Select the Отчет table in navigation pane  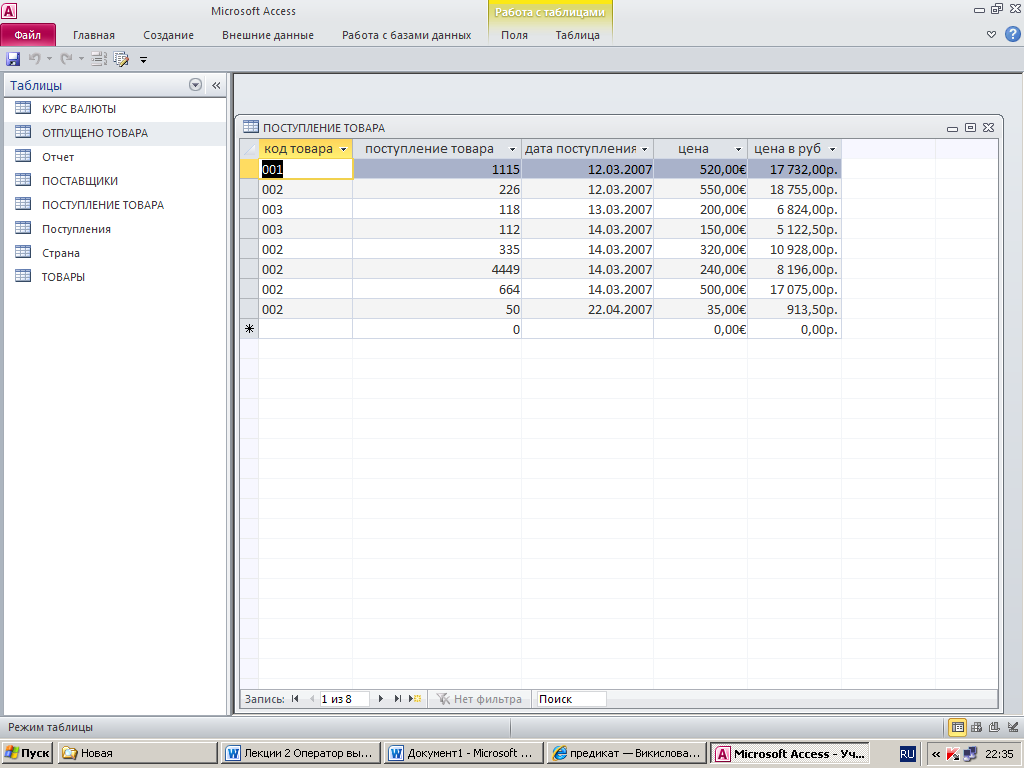pos(58,157)
